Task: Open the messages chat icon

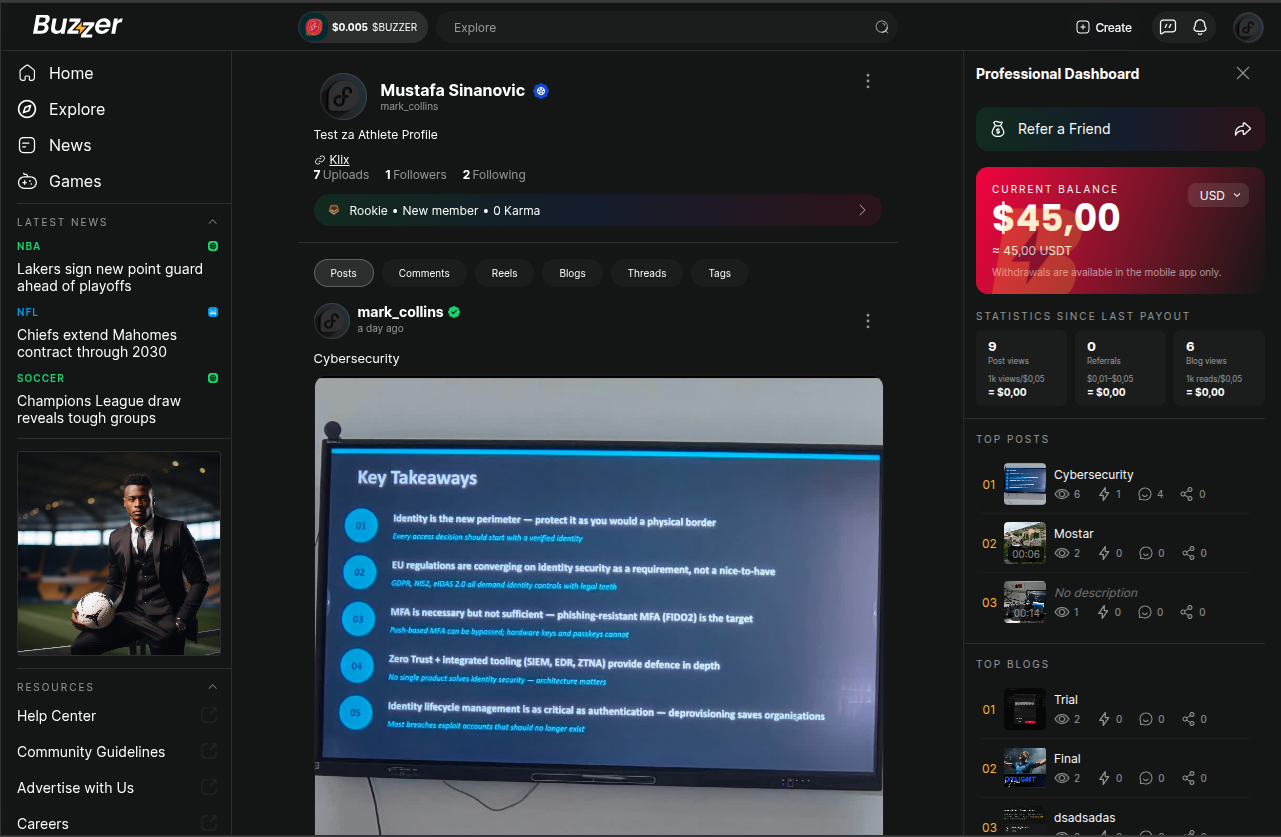Action: (1167, 27)
